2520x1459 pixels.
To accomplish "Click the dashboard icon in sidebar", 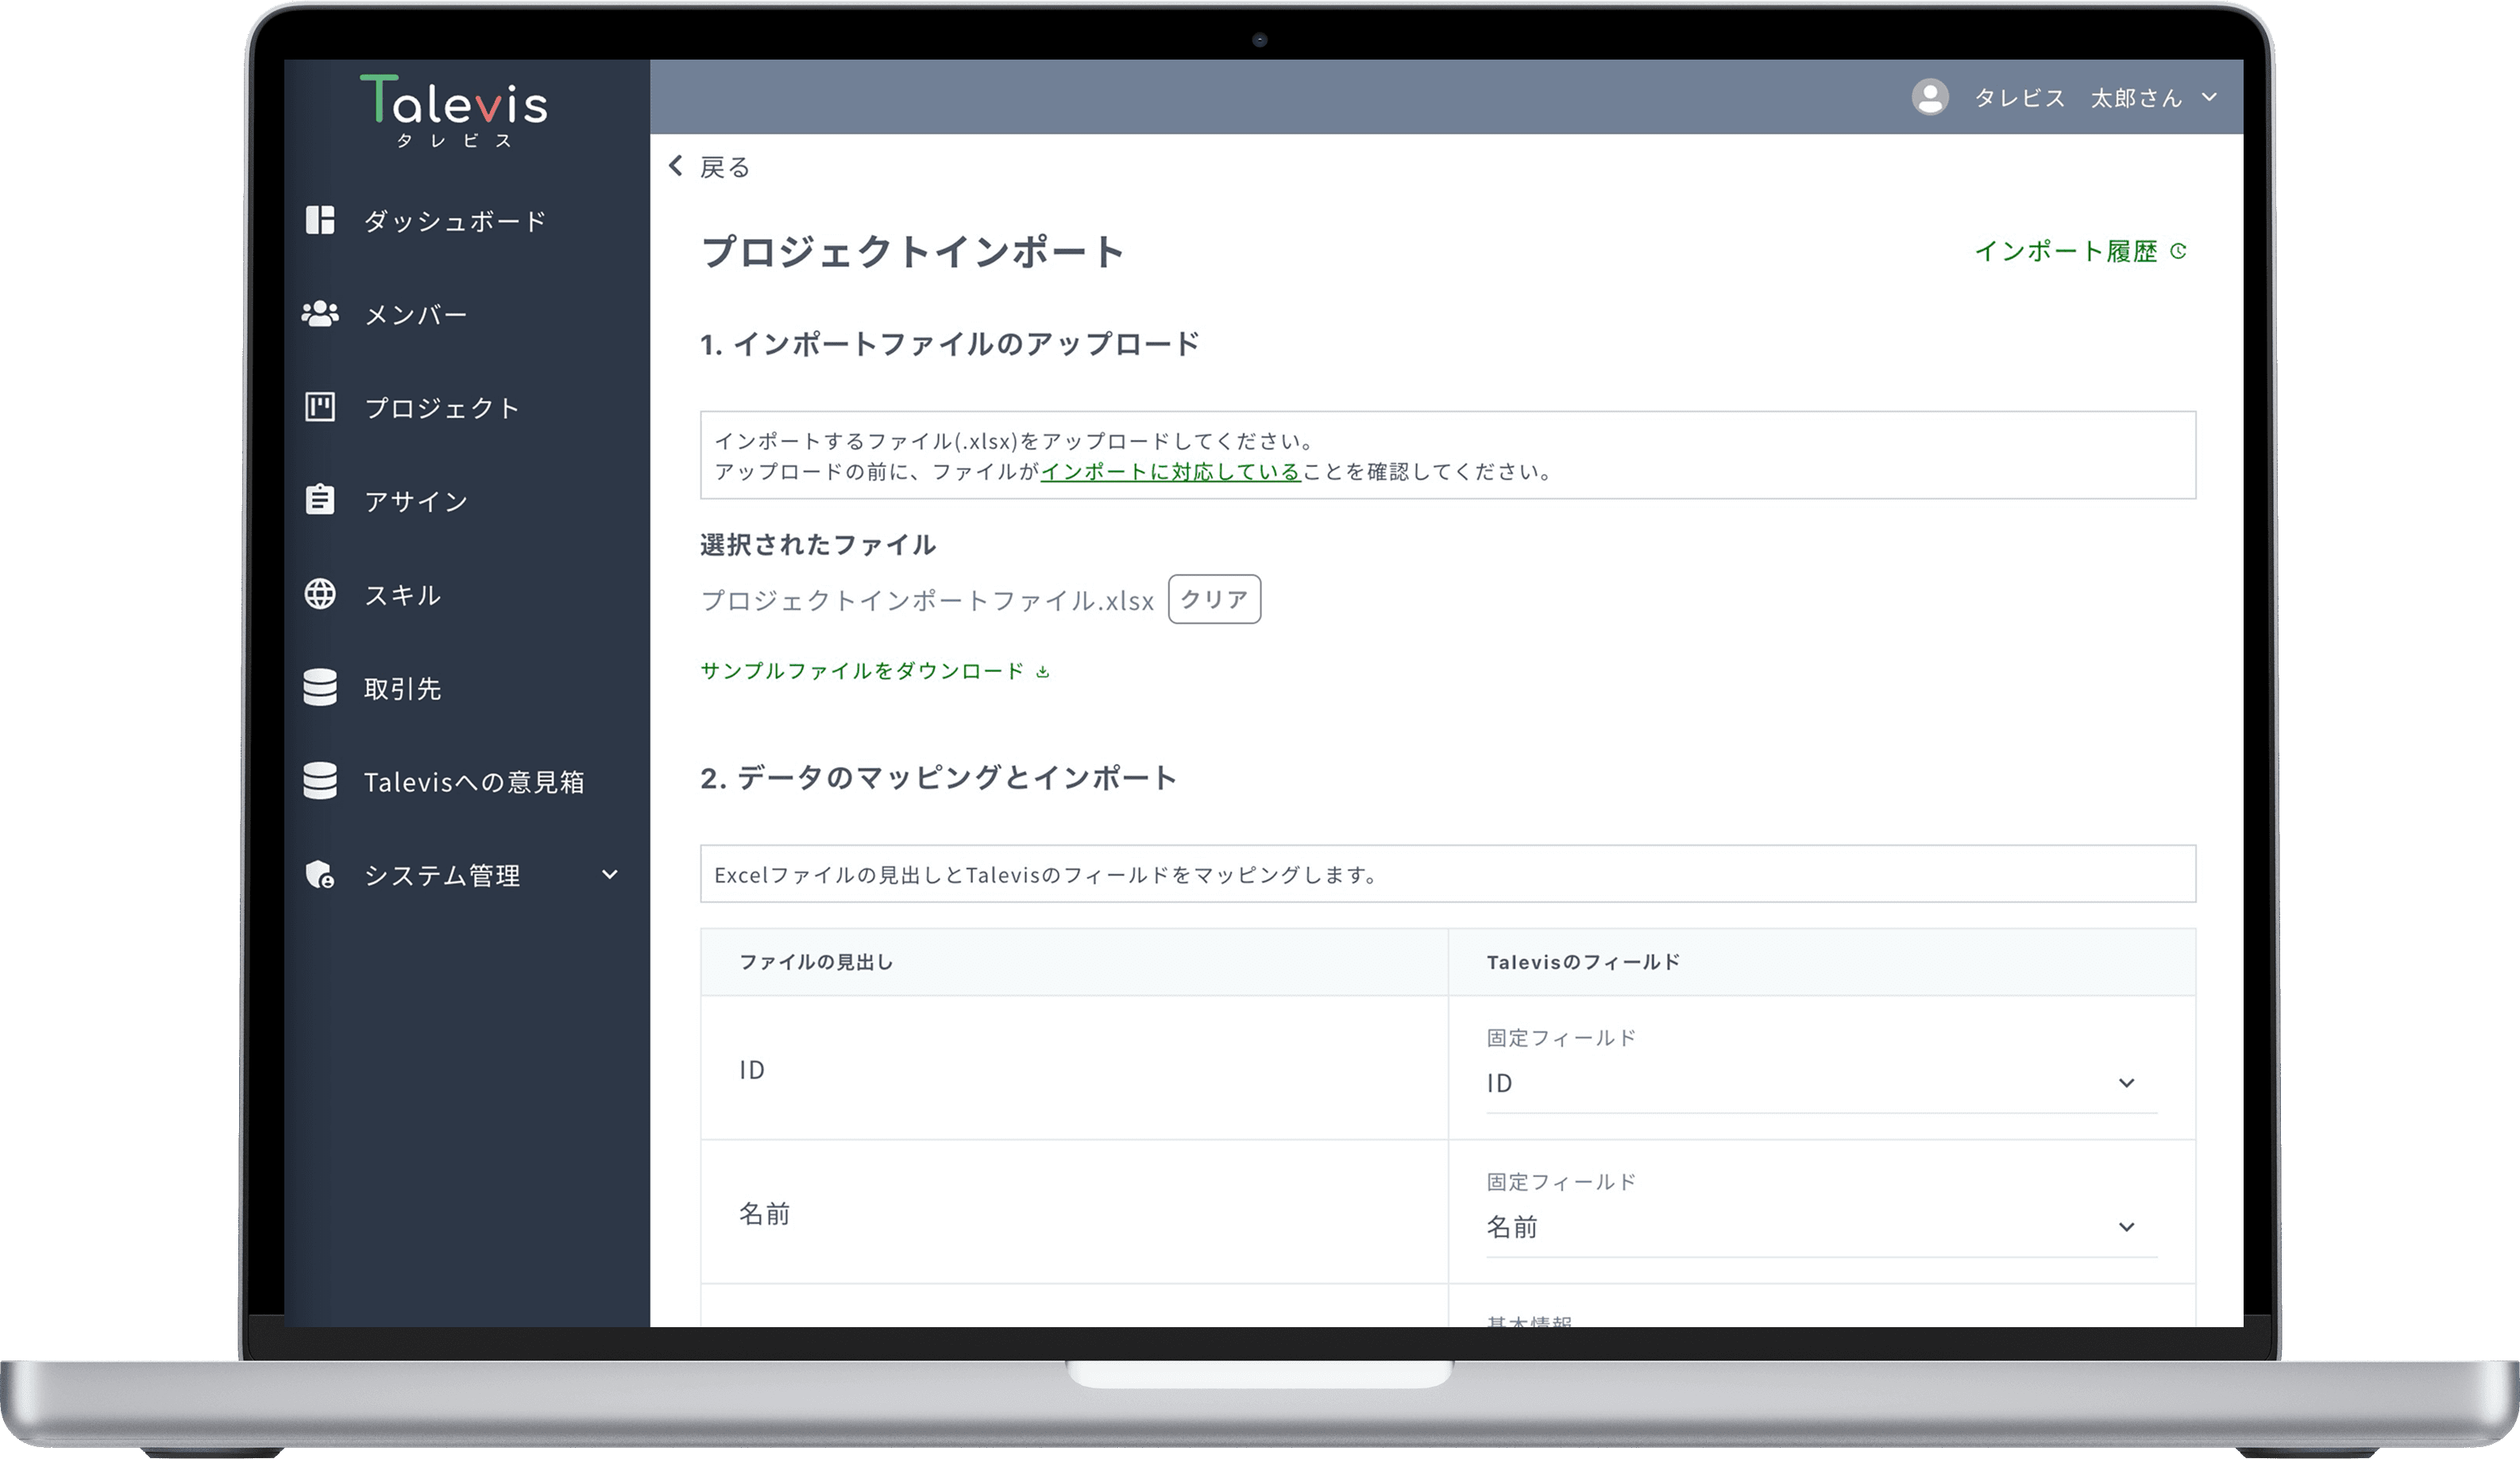I will tap(320, 220).
